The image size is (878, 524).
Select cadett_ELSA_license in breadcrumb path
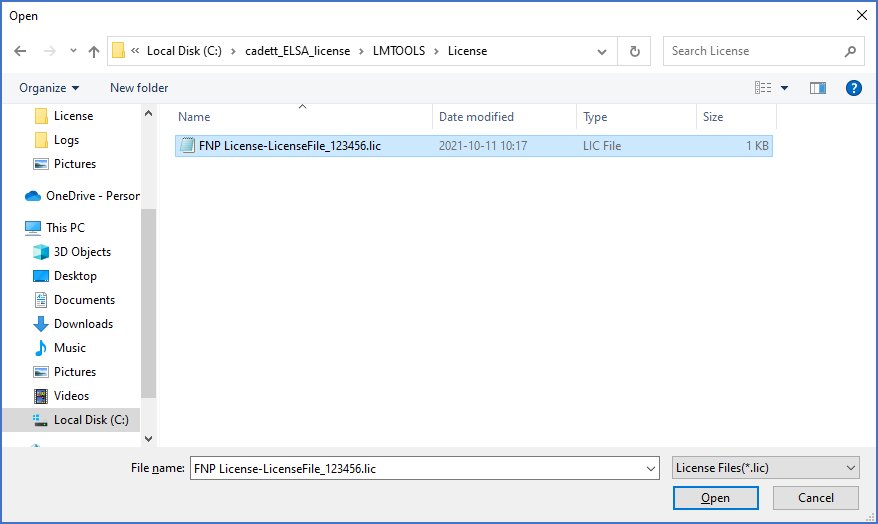pyautogui.click(x=297, y=51)
